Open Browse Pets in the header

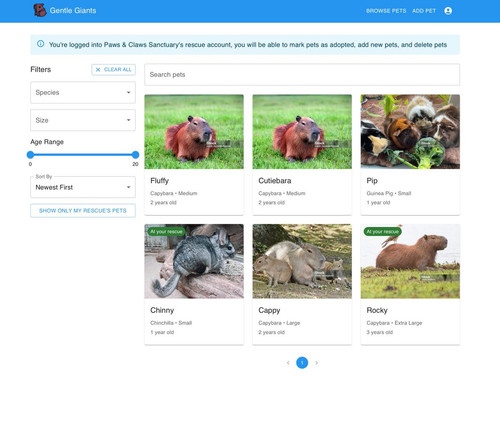pyautogui.click(x=386, y=11)
